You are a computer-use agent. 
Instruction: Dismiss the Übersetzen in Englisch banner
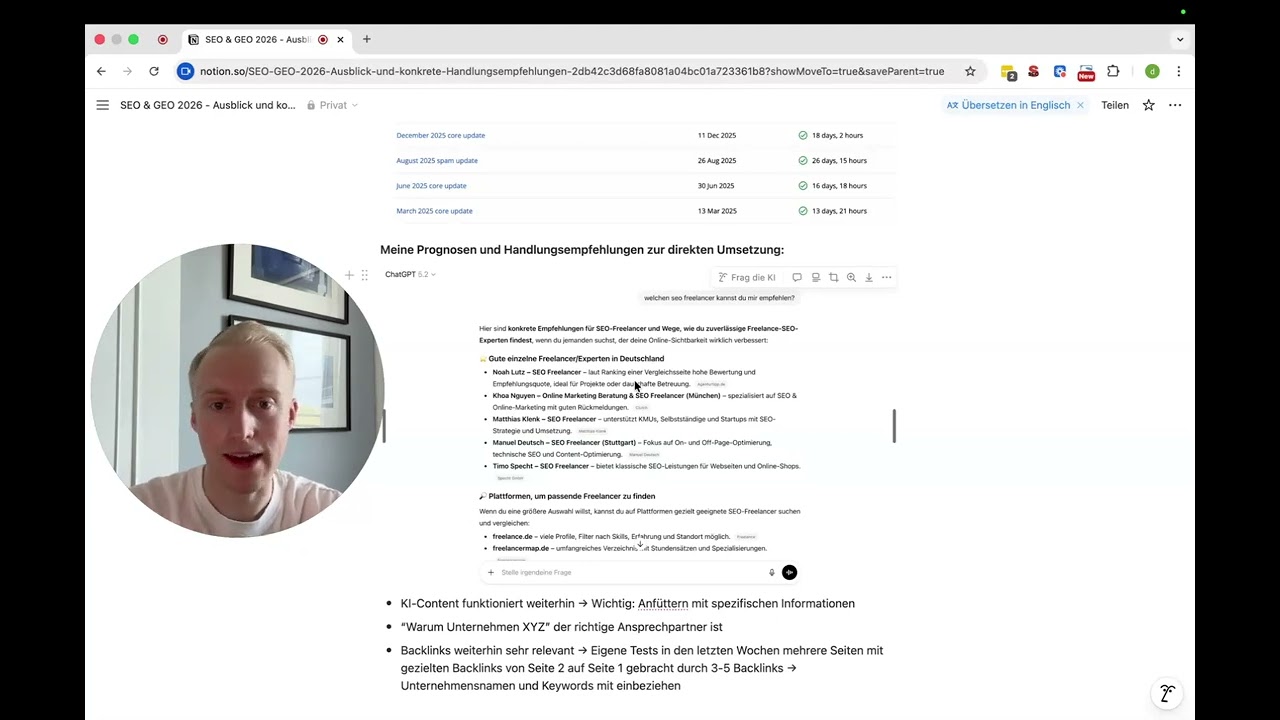pos(1080,105)
